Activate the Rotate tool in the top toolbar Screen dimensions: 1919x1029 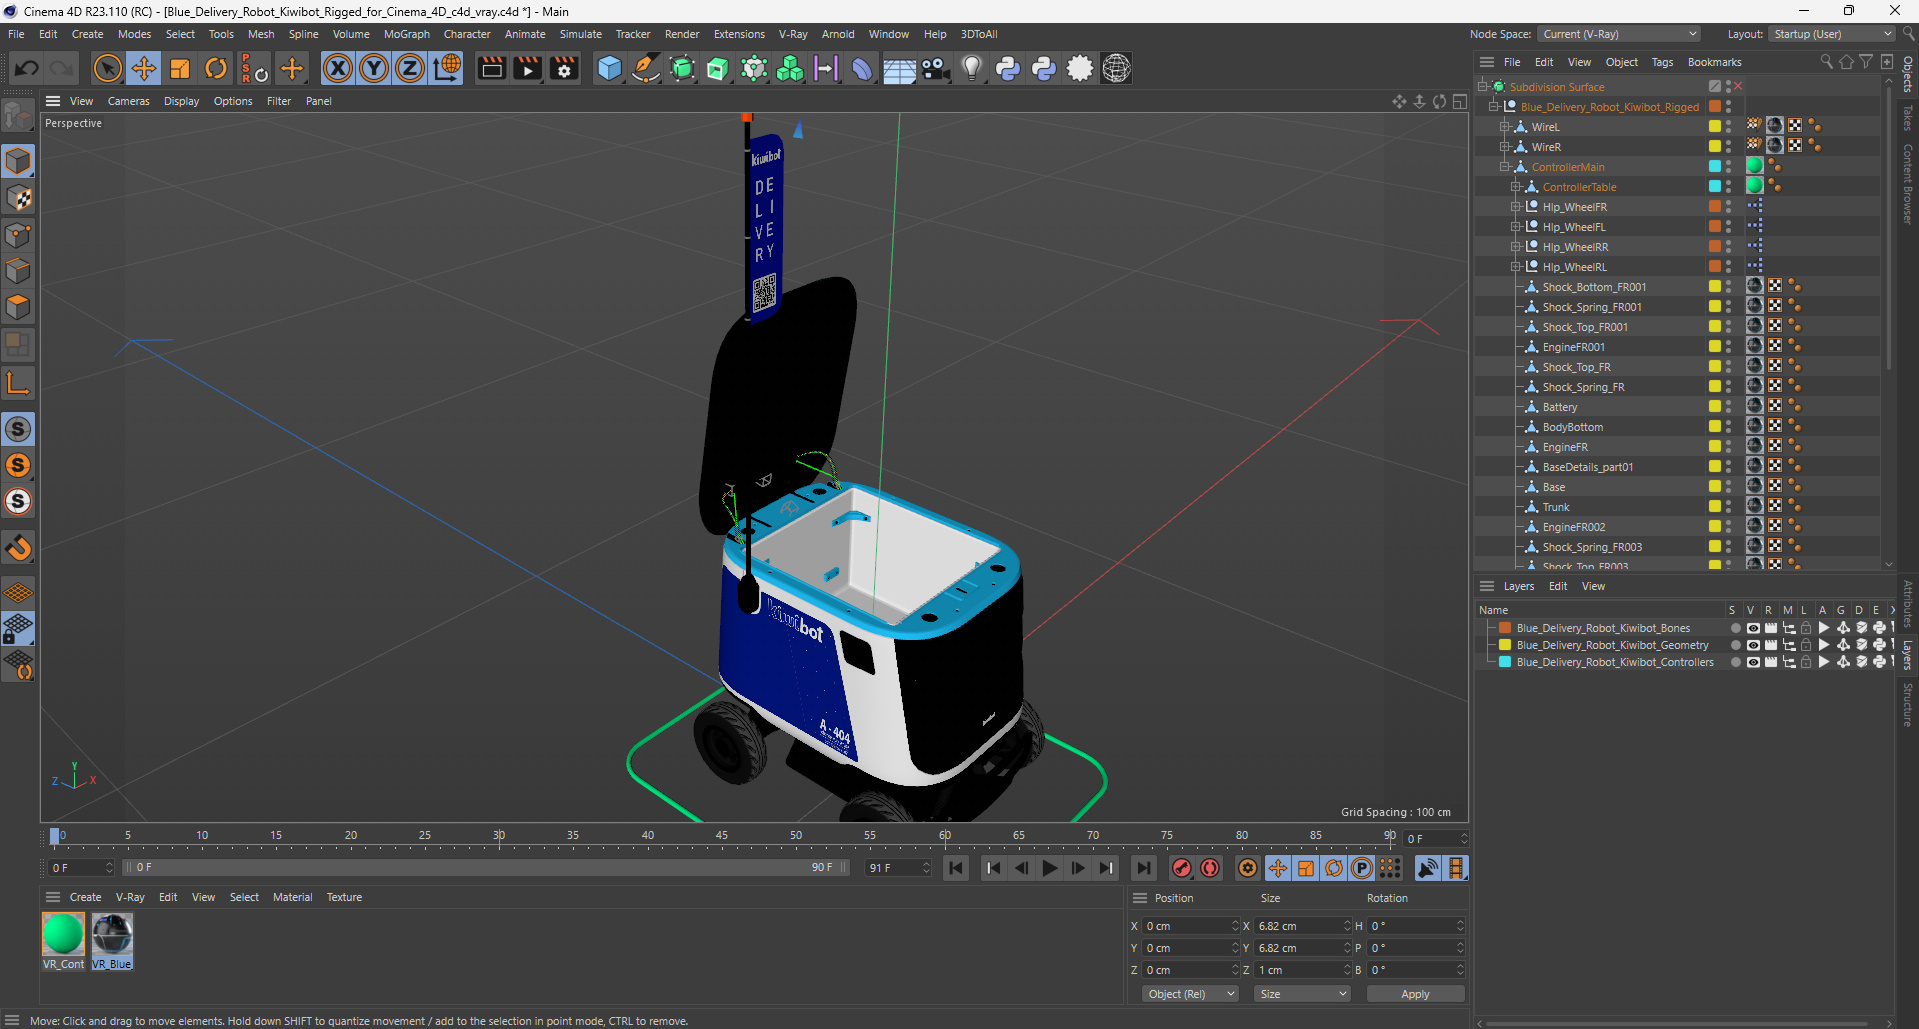coord(216,68)
